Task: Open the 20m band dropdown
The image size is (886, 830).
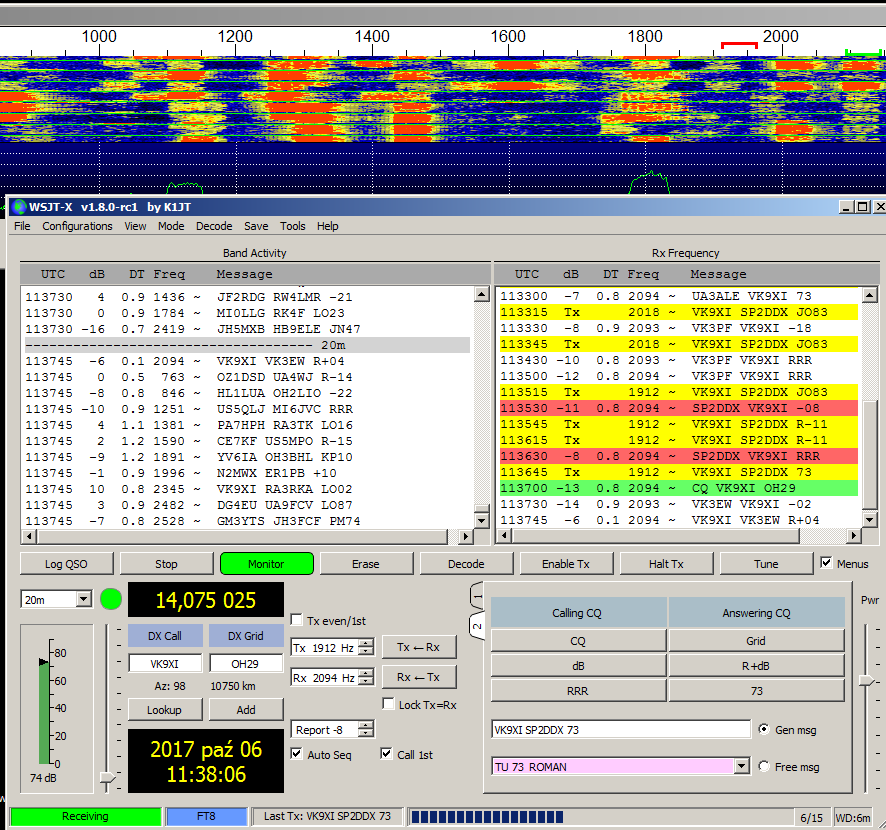Action: tap(83, 600)
